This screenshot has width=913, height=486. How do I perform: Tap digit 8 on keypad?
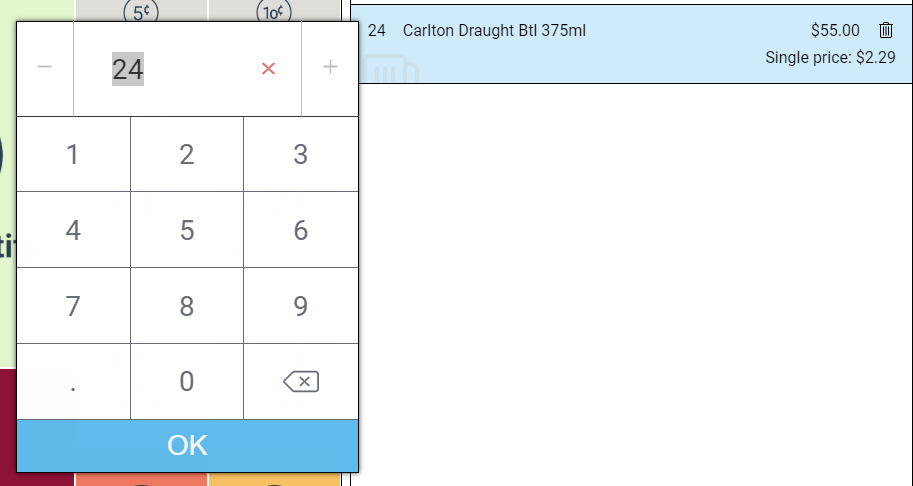point(187,306)
